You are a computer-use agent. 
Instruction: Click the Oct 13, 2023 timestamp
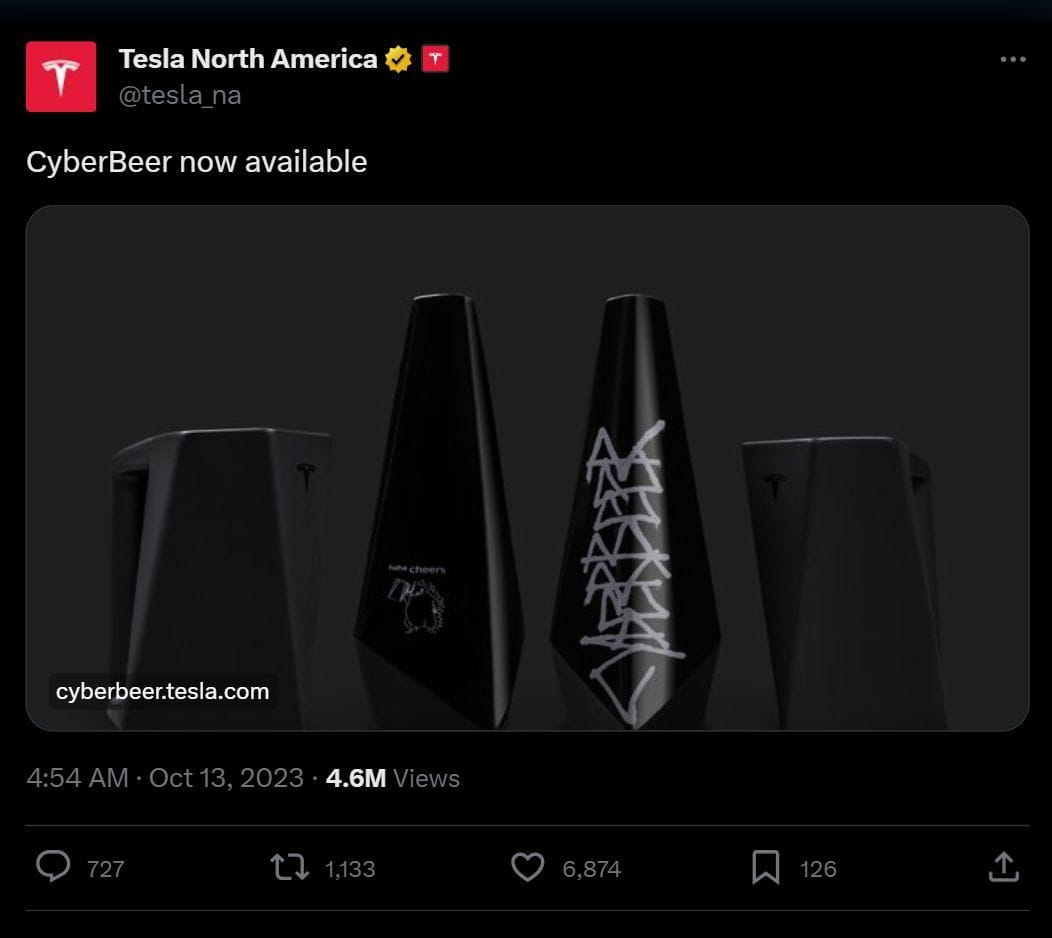point(227,778)
